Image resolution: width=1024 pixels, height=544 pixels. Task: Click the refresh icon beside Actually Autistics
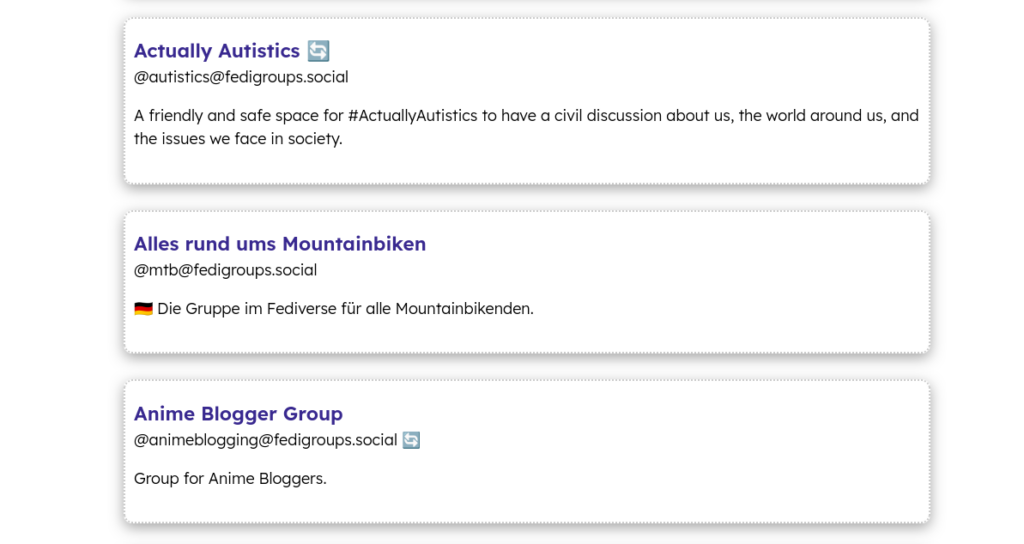318,51
